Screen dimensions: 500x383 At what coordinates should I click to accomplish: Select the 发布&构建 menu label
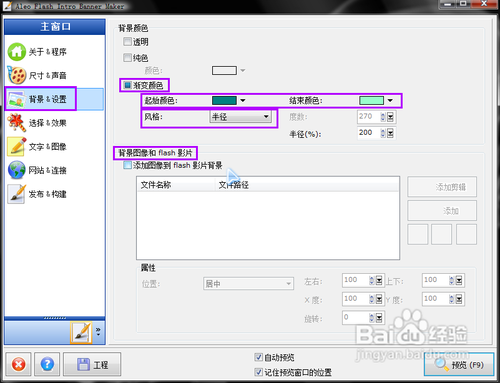click(47, 194)
